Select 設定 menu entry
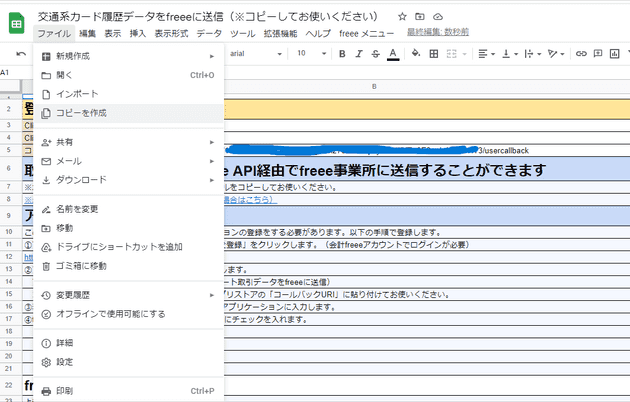630x402 pixels. [129, 362]
